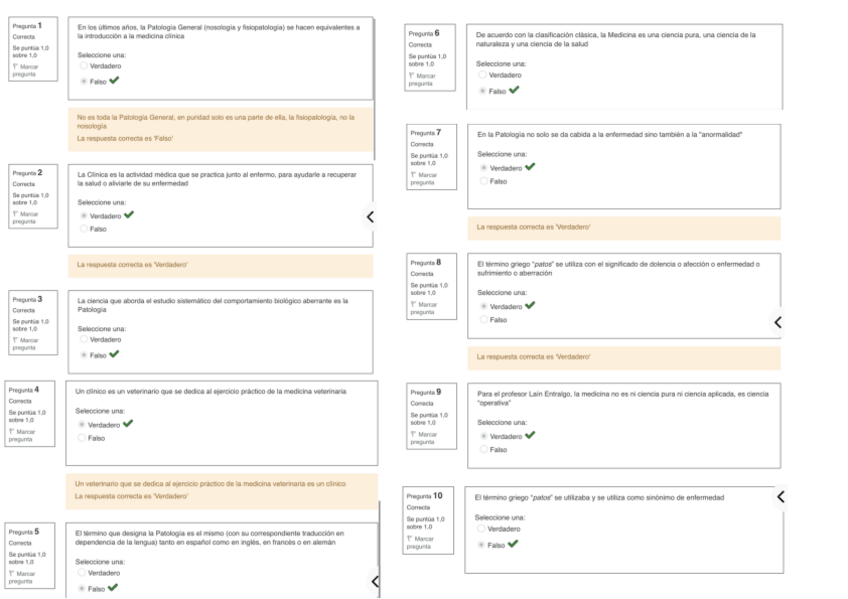848x599 pixels.
Task: Click the left chevron beside Pregunta 2
Action: [370, 217]
